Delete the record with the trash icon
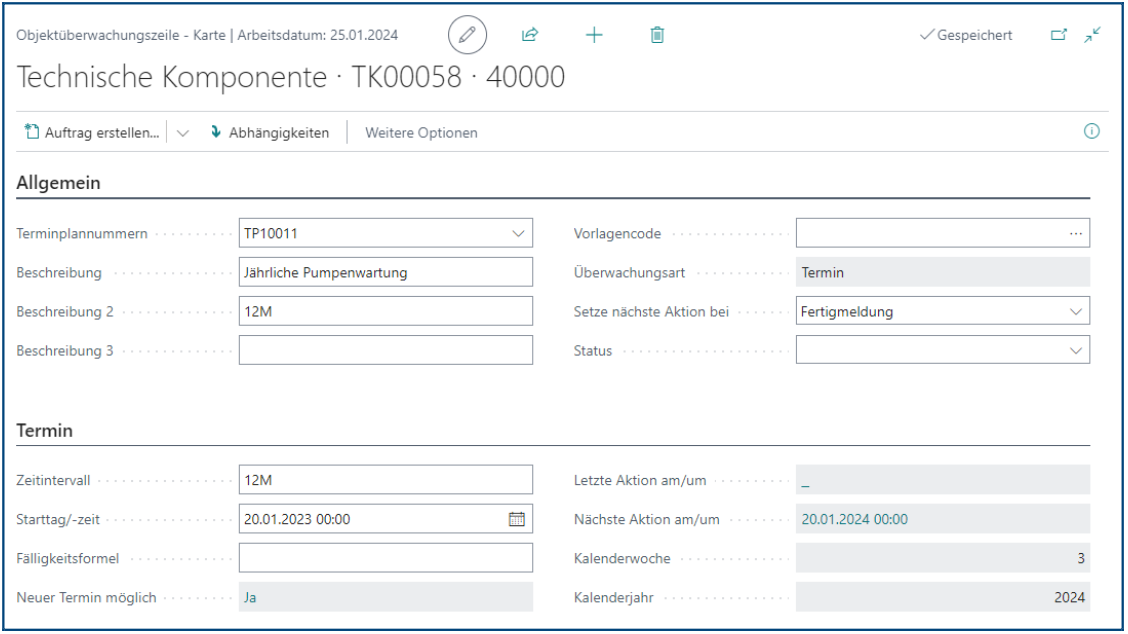This screenshot has width=1128, height=634. (657, 35)
